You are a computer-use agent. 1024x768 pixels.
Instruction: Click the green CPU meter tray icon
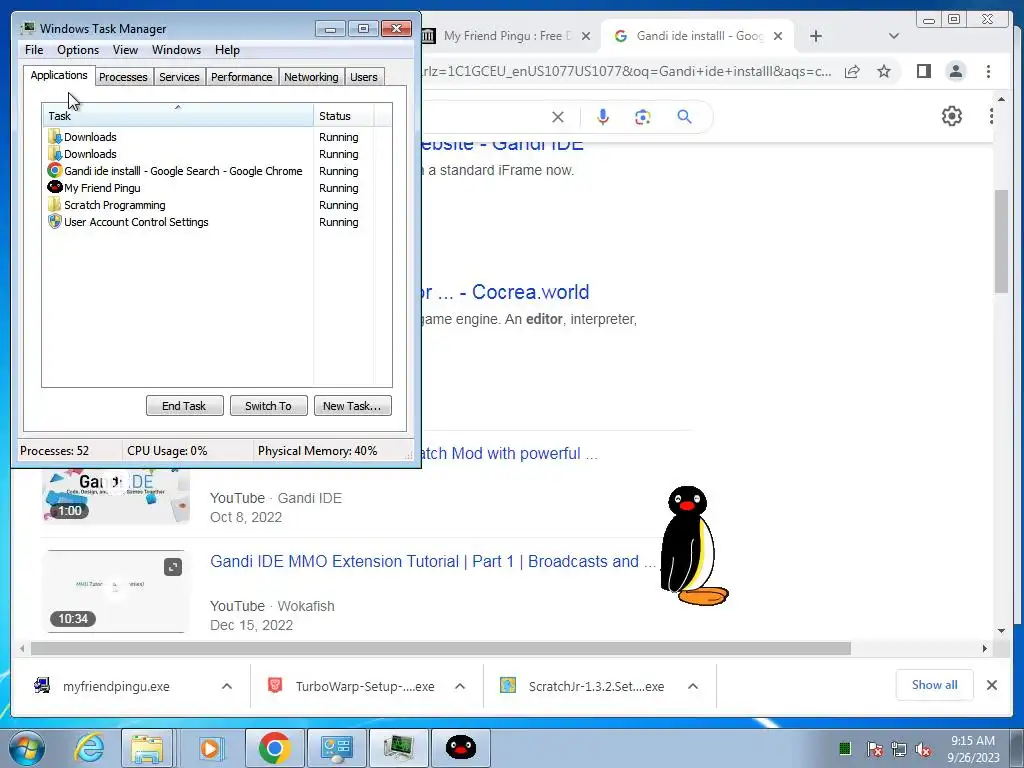click(845, 749)
